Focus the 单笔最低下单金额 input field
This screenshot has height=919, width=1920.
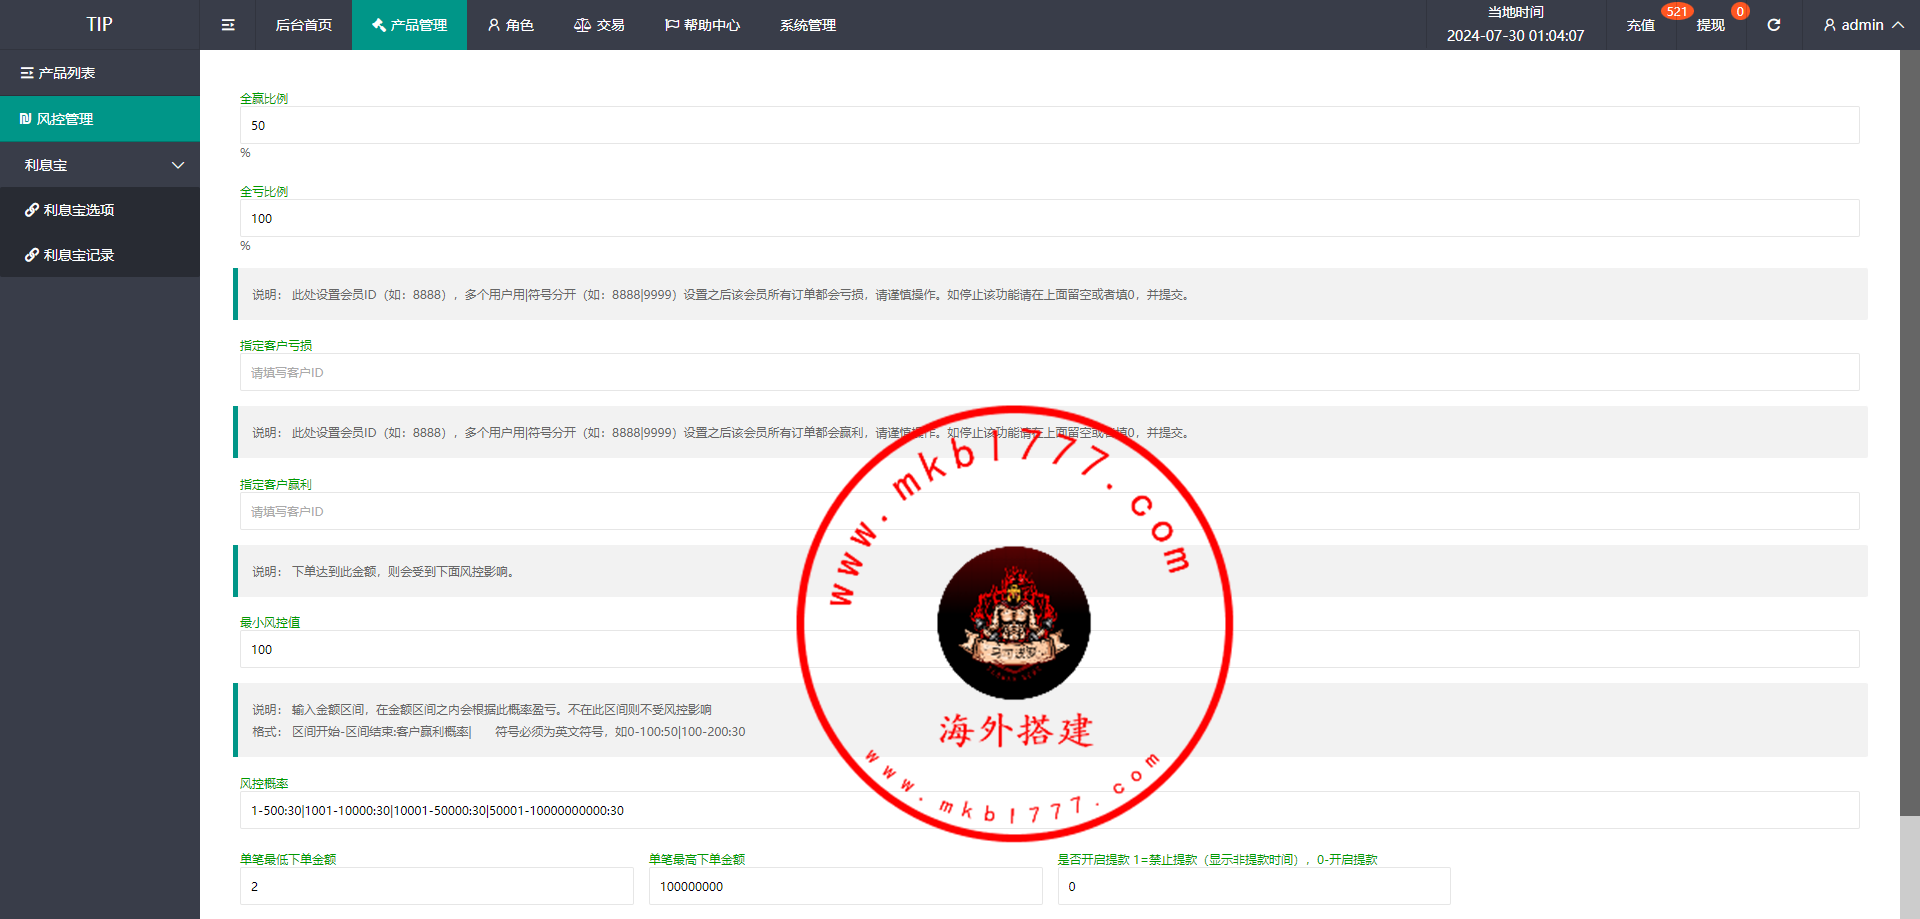[x=436, y=886]
